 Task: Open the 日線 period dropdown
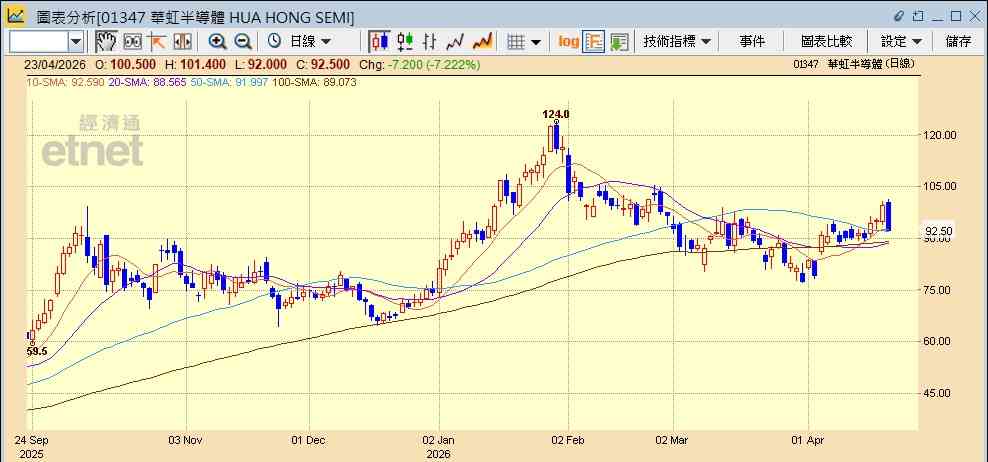(309, 42)
